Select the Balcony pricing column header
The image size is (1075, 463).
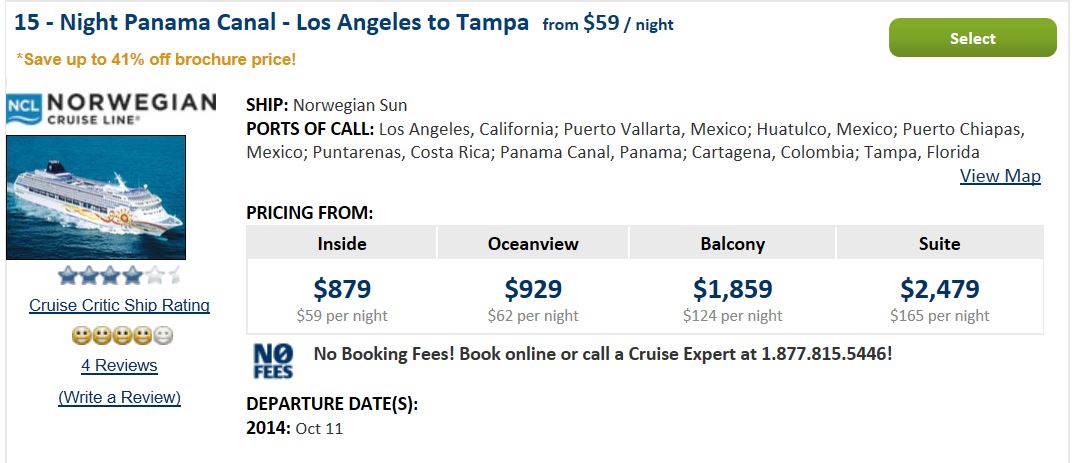(732, 244)
